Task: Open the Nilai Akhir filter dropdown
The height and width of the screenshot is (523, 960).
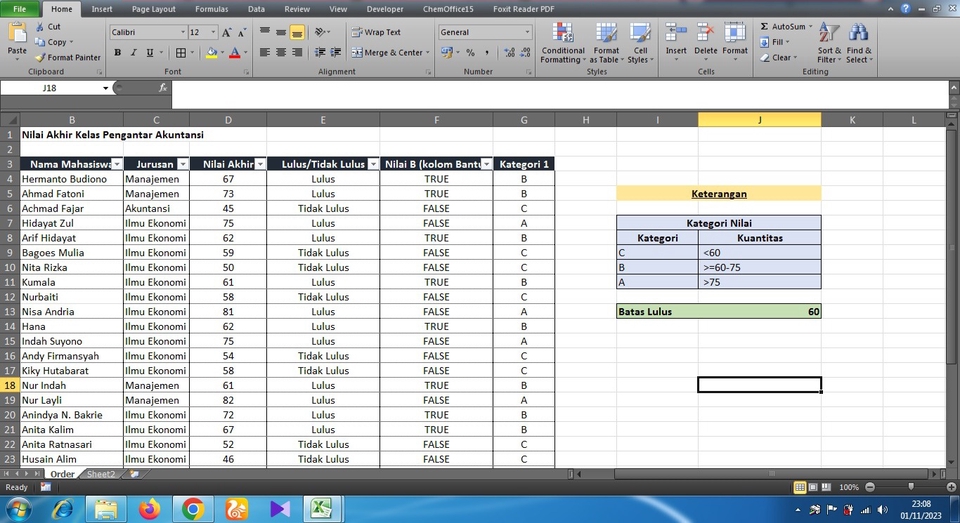Action: (x=260, y=164)
